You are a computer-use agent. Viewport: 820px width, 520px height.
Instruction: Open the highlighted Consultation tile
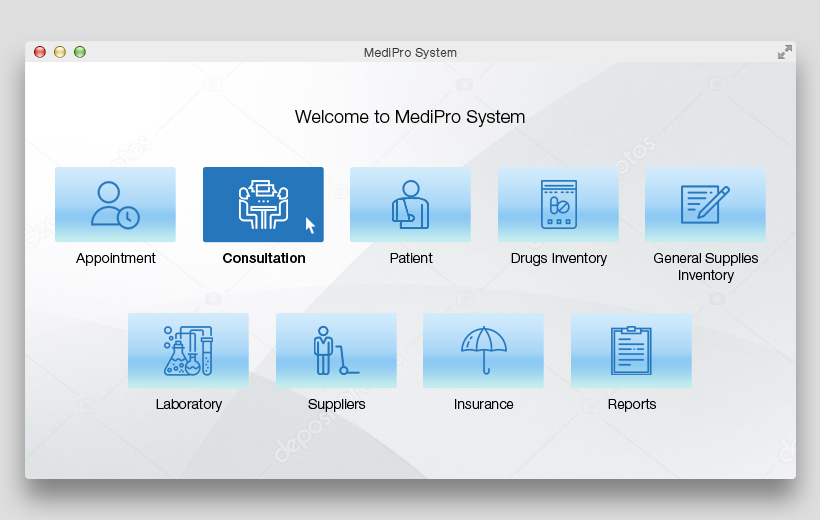click(x=263, y=205)
